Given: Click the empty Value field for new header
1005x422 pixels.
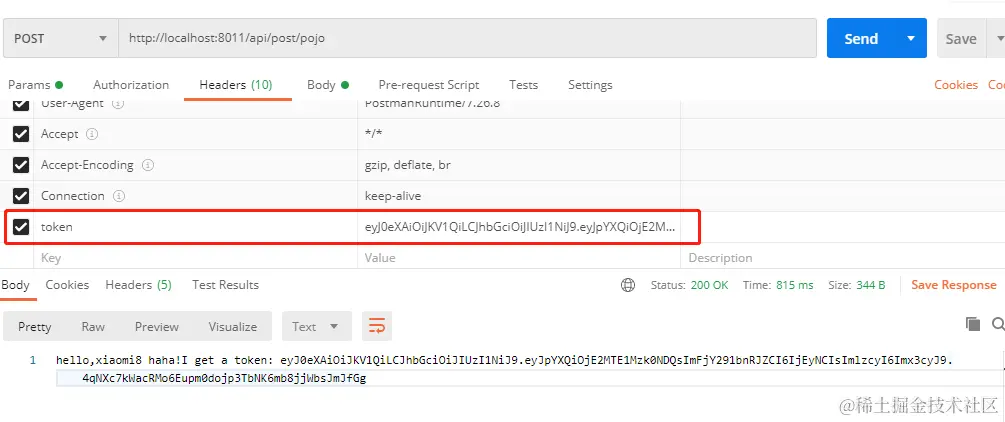Looking at the screenshot, I should (519, 258).
